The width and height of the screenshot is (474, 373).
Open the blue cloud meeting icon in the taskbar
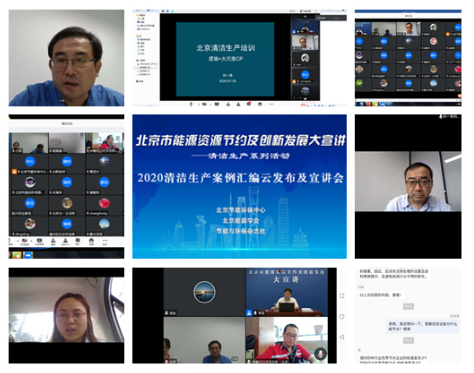pos(28,255)
